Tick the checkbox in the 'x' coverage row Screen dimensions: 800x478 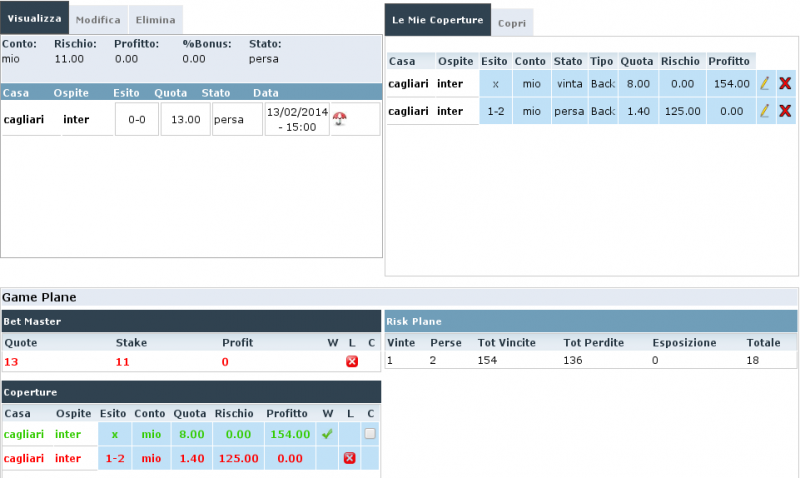[x=370, y=434]
